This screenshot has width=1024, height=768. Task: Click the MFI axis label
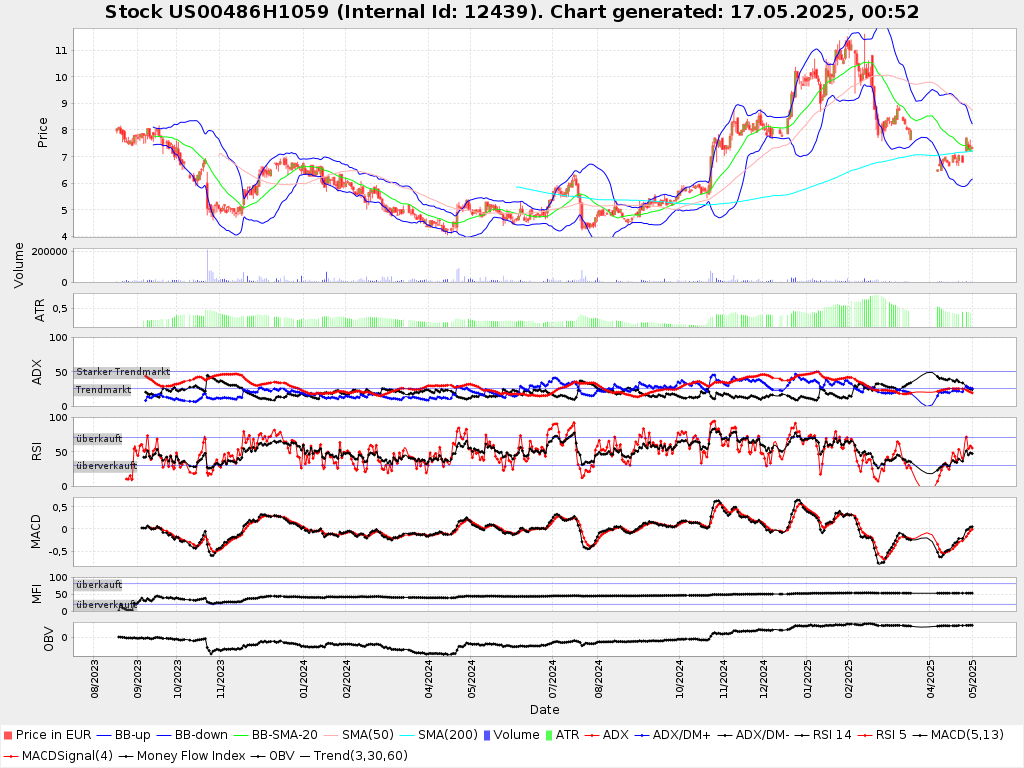pyautogui.click(x=37, y=594)
